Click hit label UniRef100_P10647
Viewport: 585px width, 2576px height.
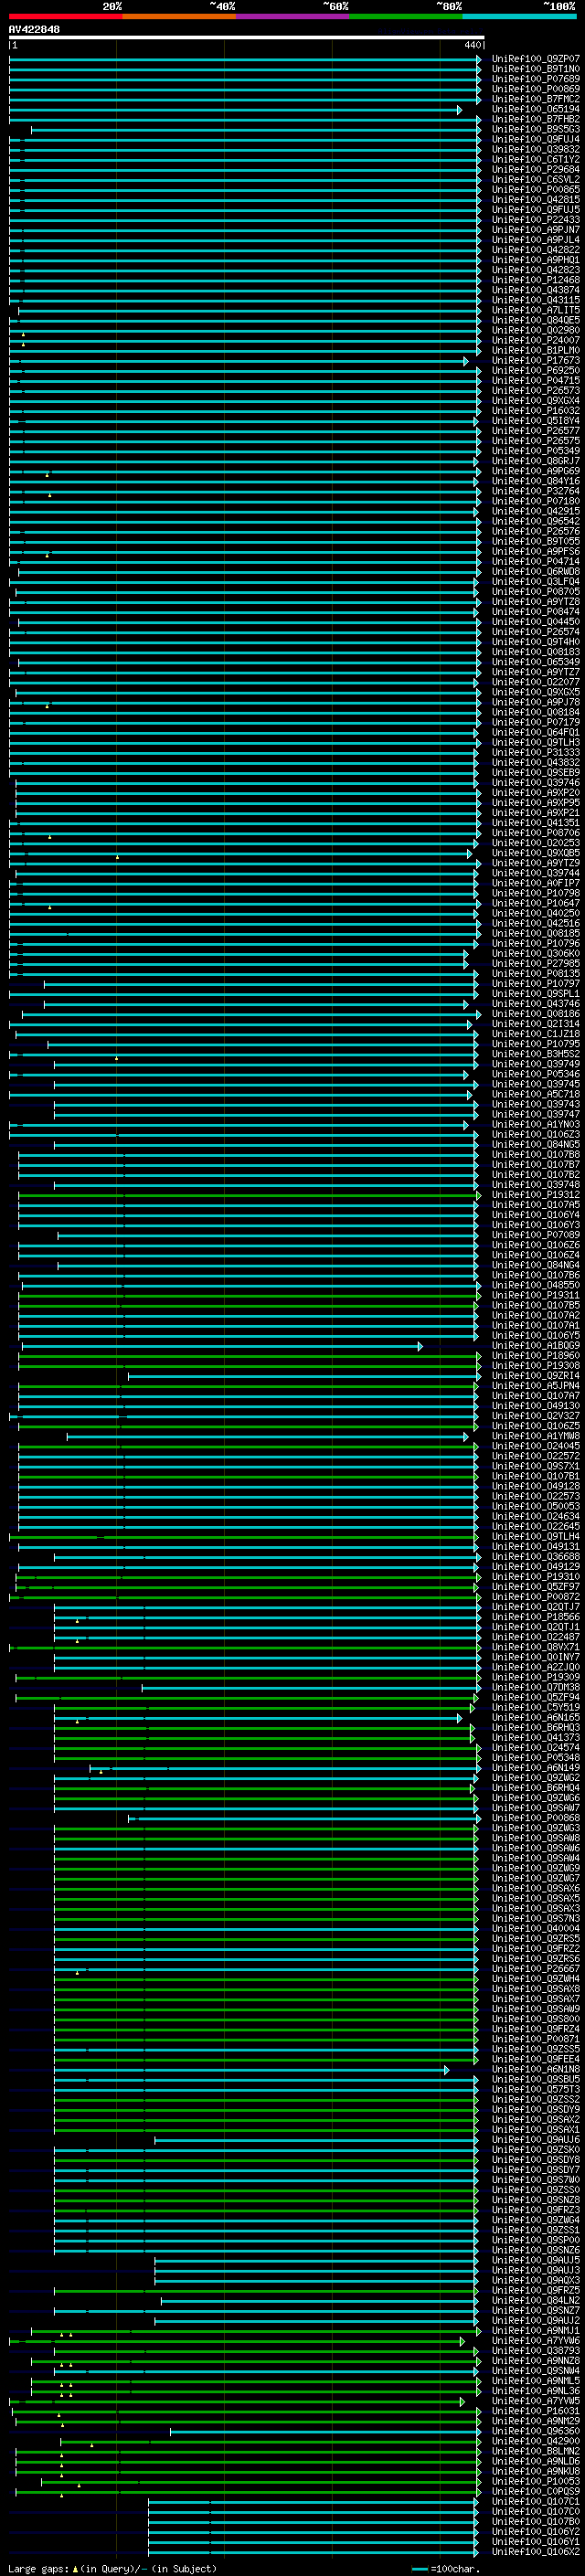point(536,903)
